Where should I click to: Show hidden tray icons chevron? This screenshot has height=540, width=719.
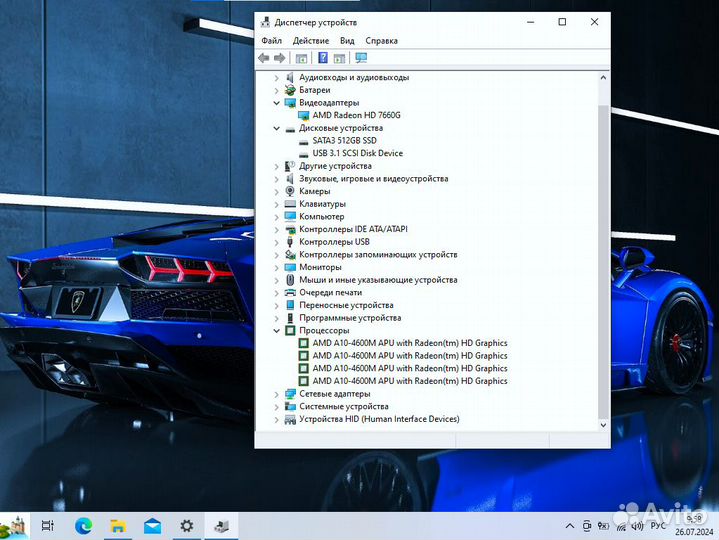point(570,526)
